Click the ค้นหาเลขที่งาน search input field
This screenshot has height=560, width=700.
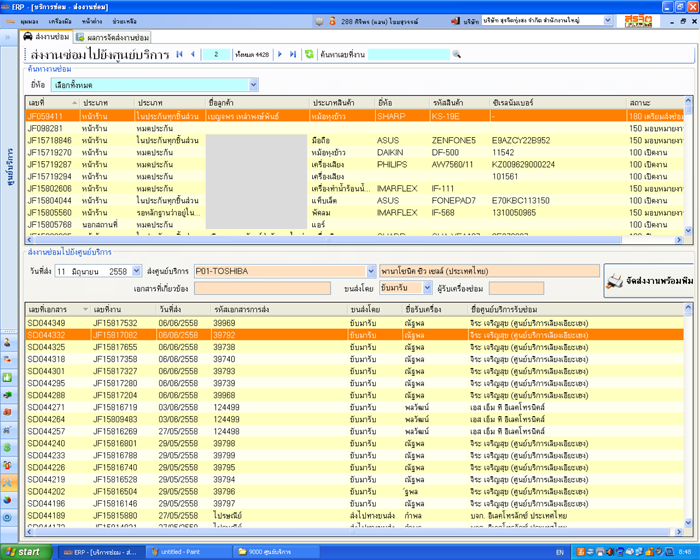tap(408, 54)
